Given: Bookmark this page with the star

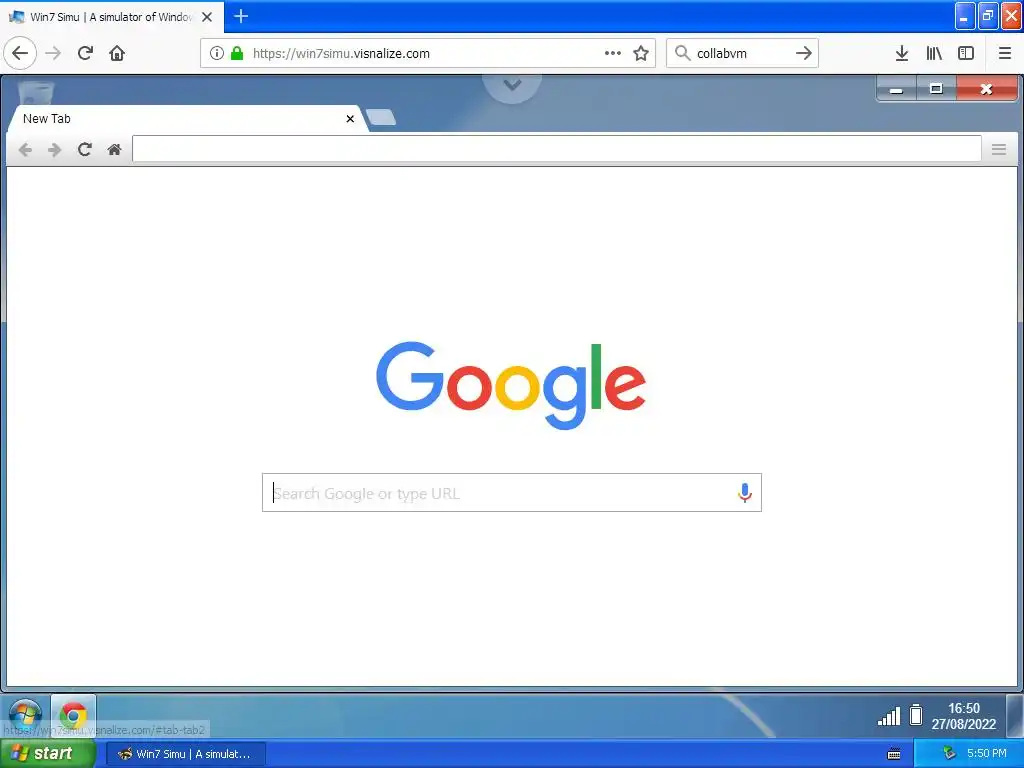Looking at the screenshot, I should pos(641,53).
